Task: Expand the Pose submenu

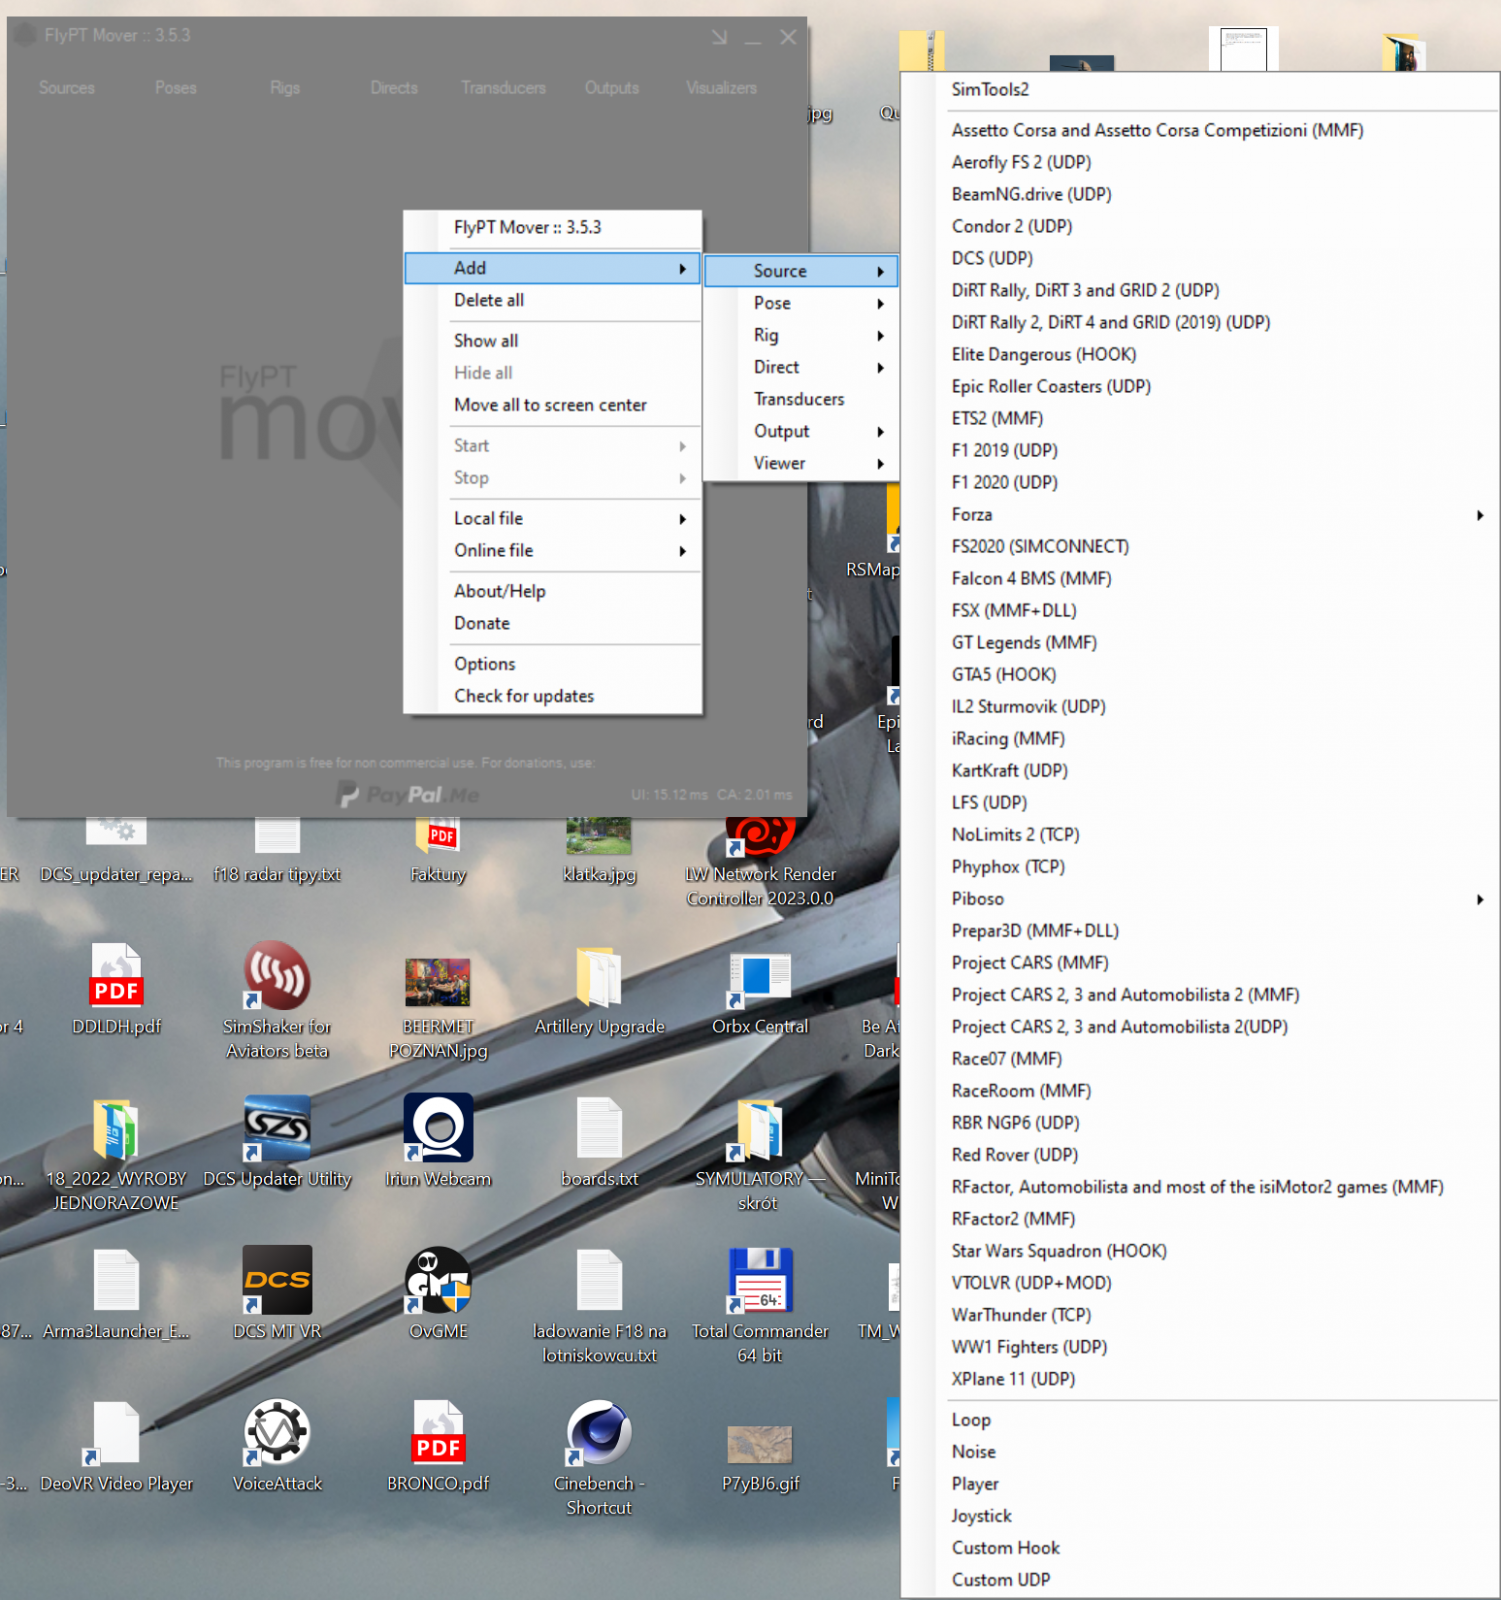Action: tap(801, 303)
